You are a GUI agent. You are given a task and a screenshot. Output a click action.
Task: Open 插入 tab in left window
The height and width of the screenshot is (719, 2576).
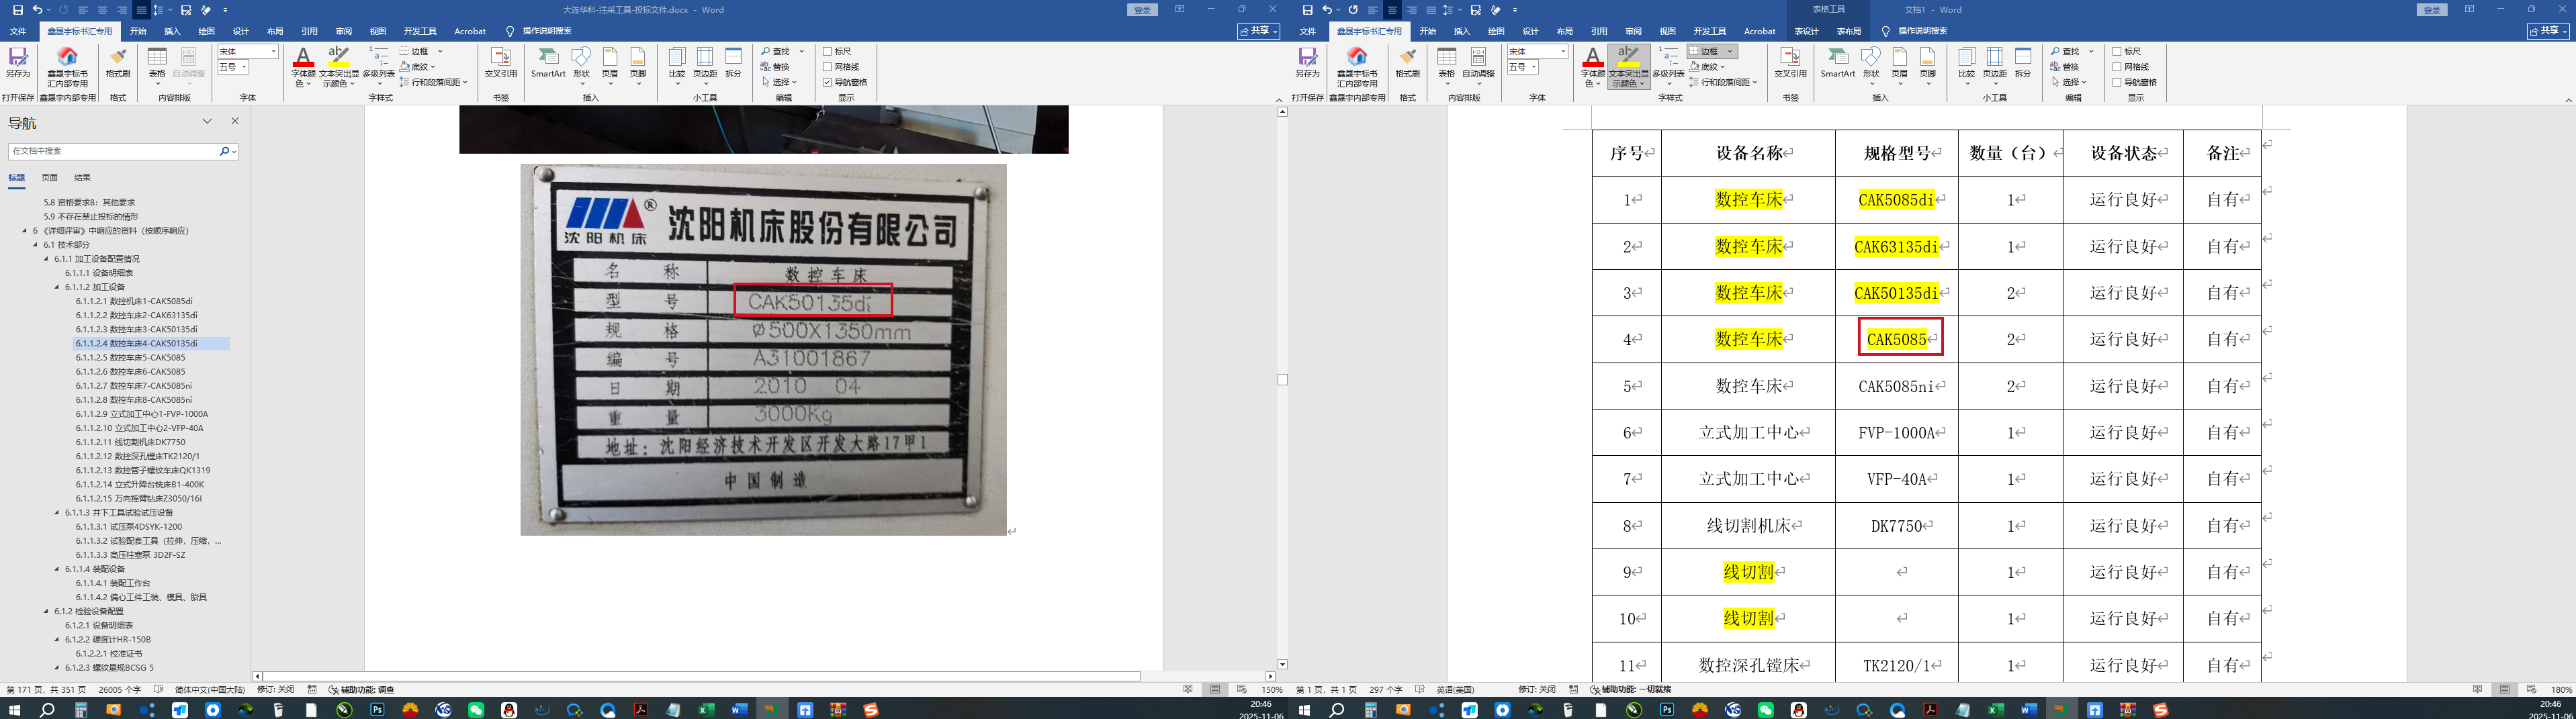(x=172, y=31)
